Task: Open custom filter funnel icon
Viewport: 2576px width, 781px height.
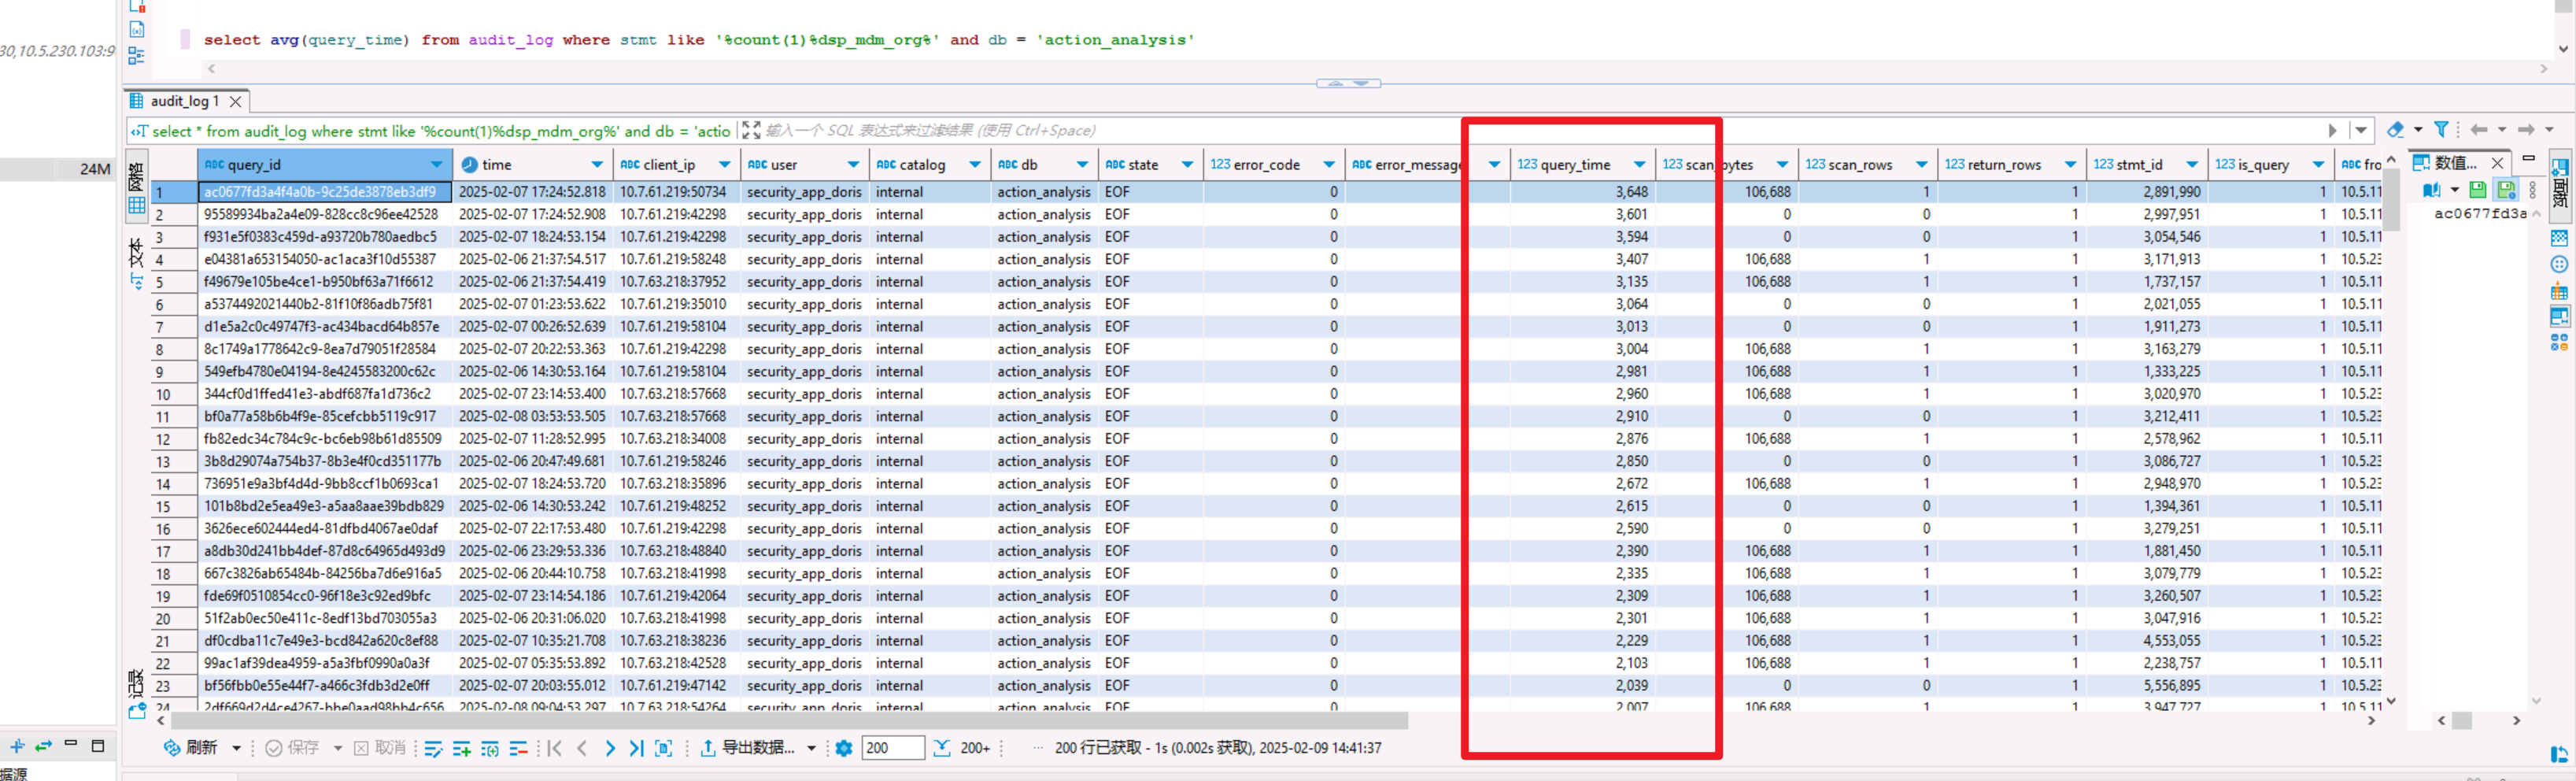Action: click(x=2441, y=130)
